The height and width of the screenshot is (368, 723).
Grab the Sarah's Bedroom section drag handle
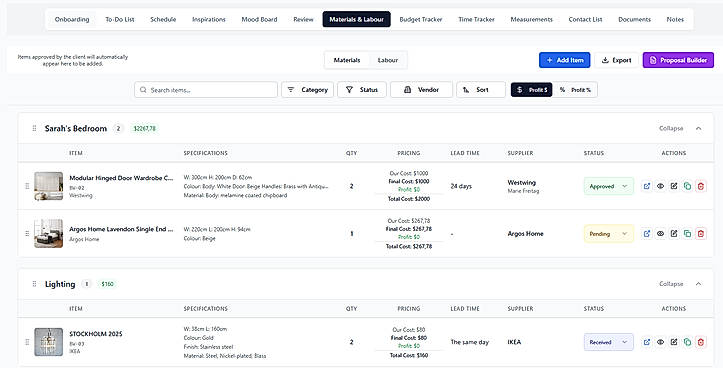34,128
